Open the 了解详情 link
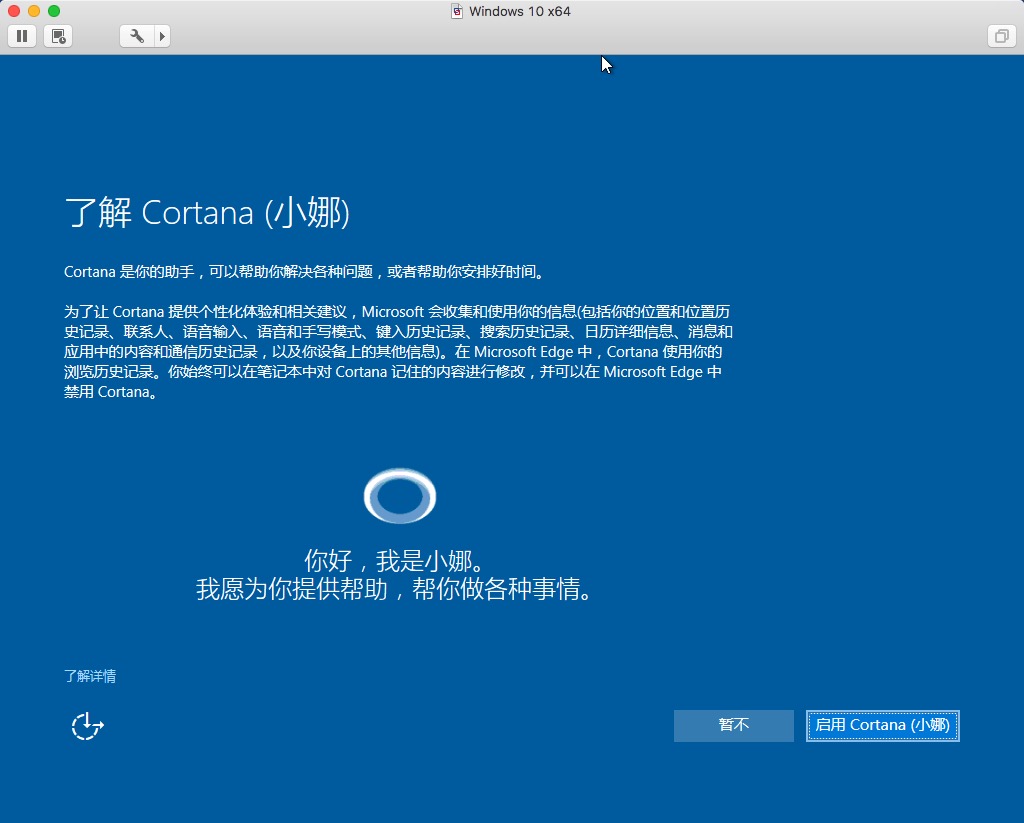 (90, 676)
